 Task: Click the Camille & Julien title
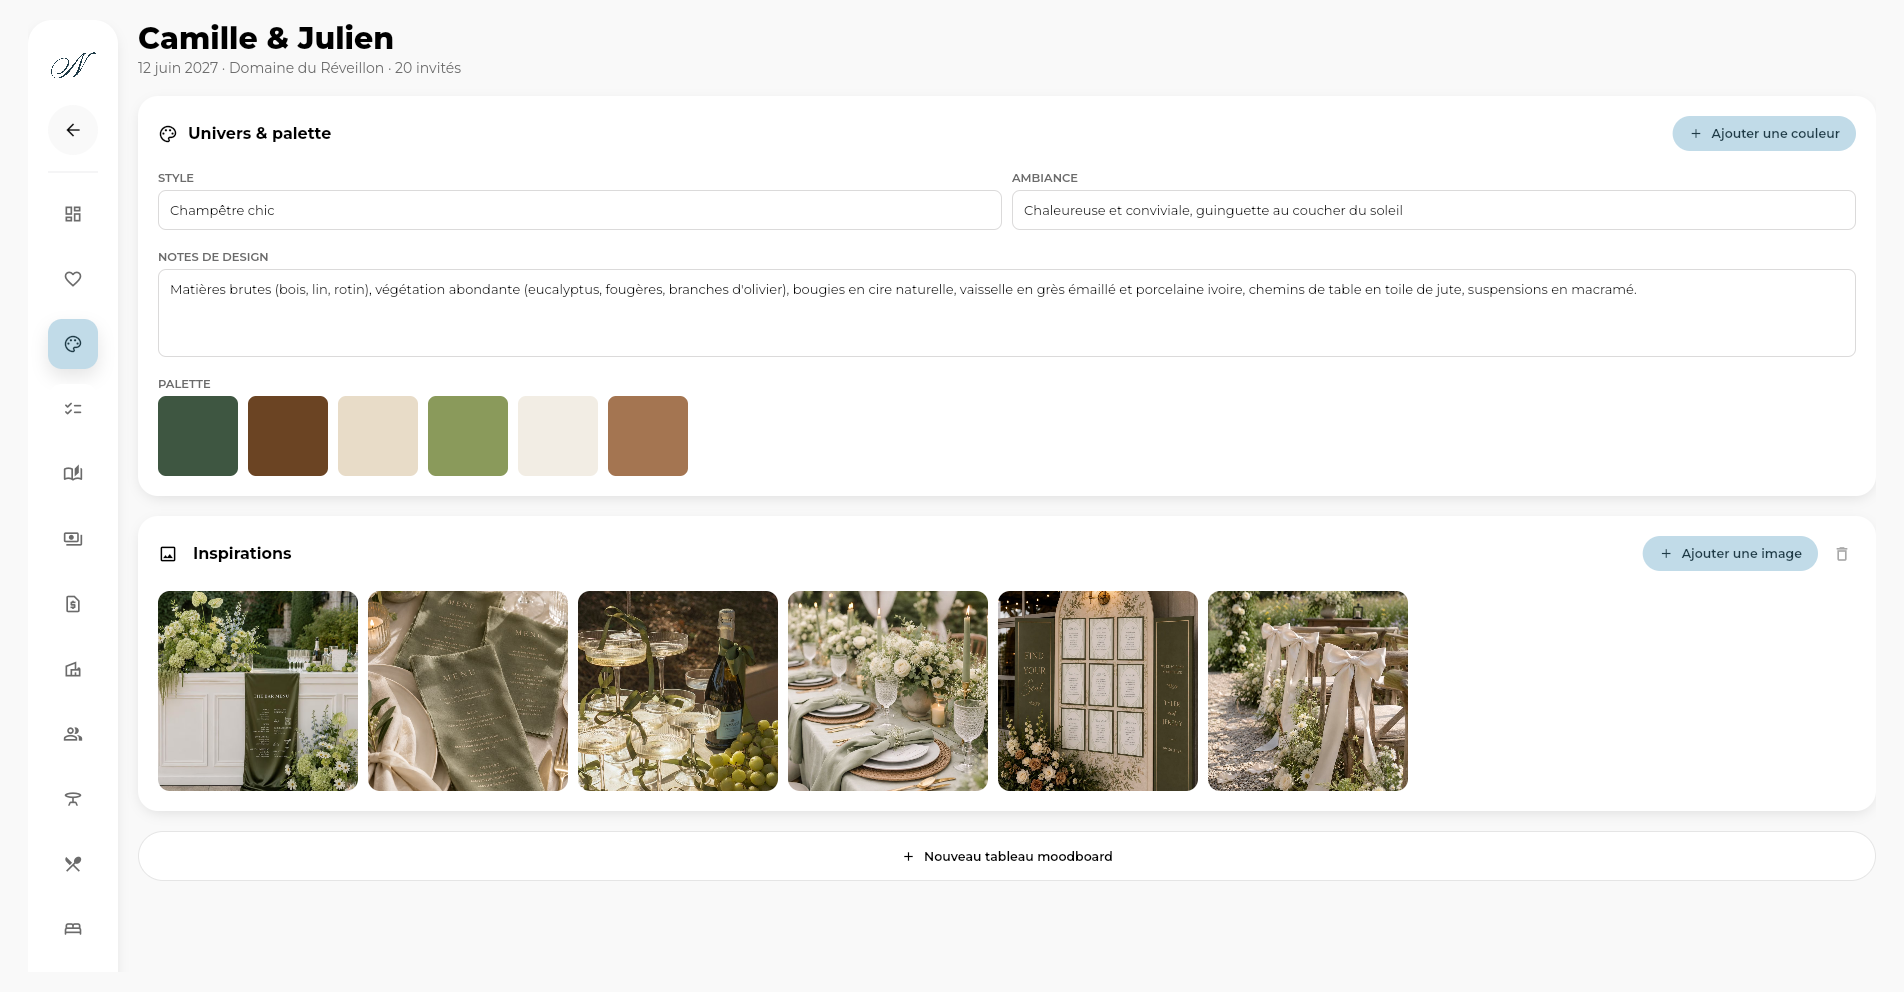click(266, 38)
